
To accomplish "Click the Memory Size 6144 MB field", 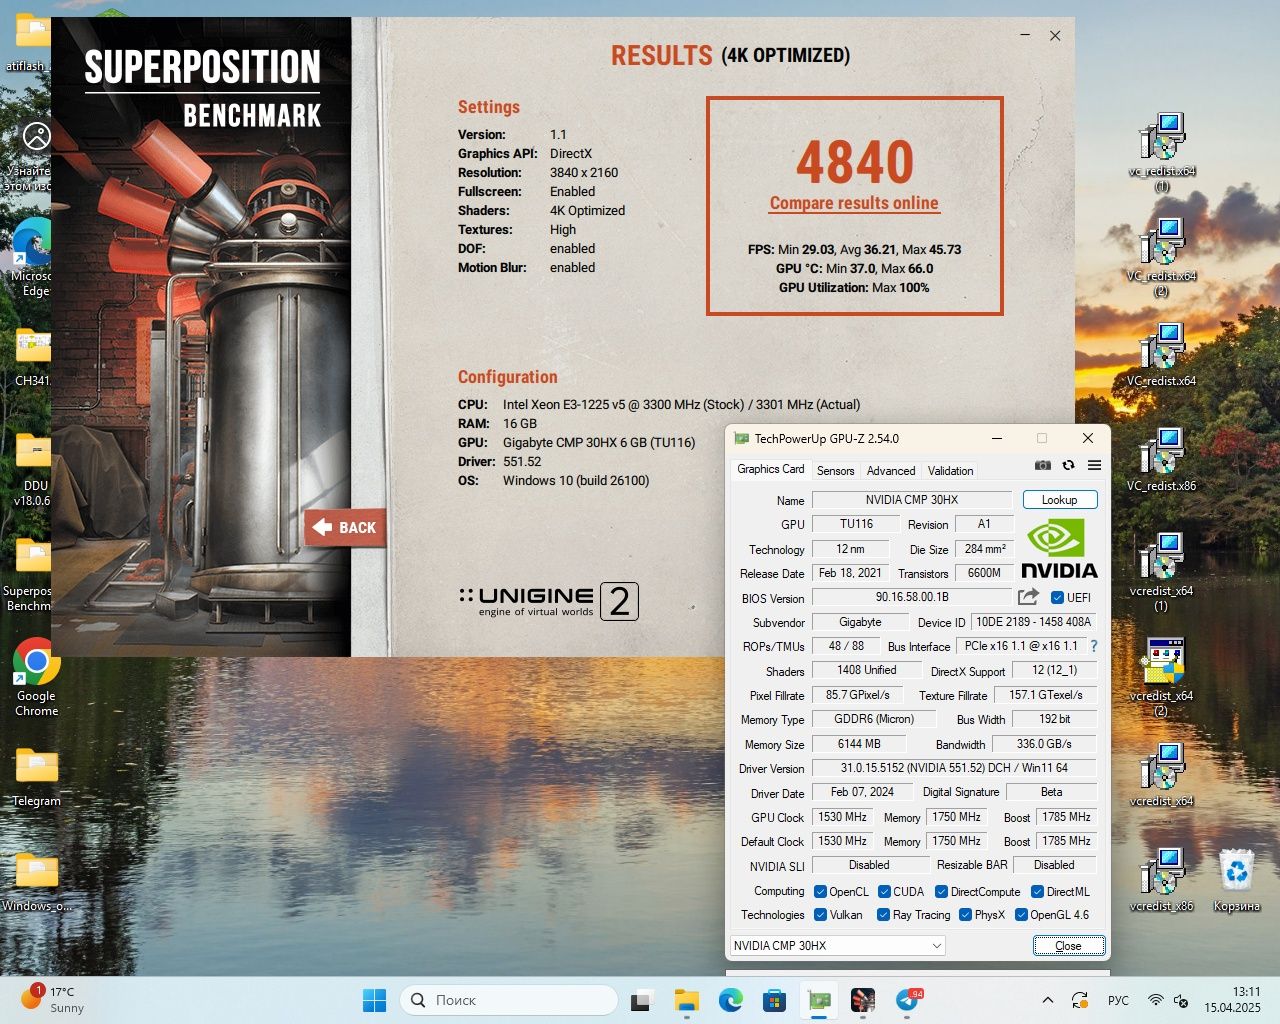I will (859, 744).
